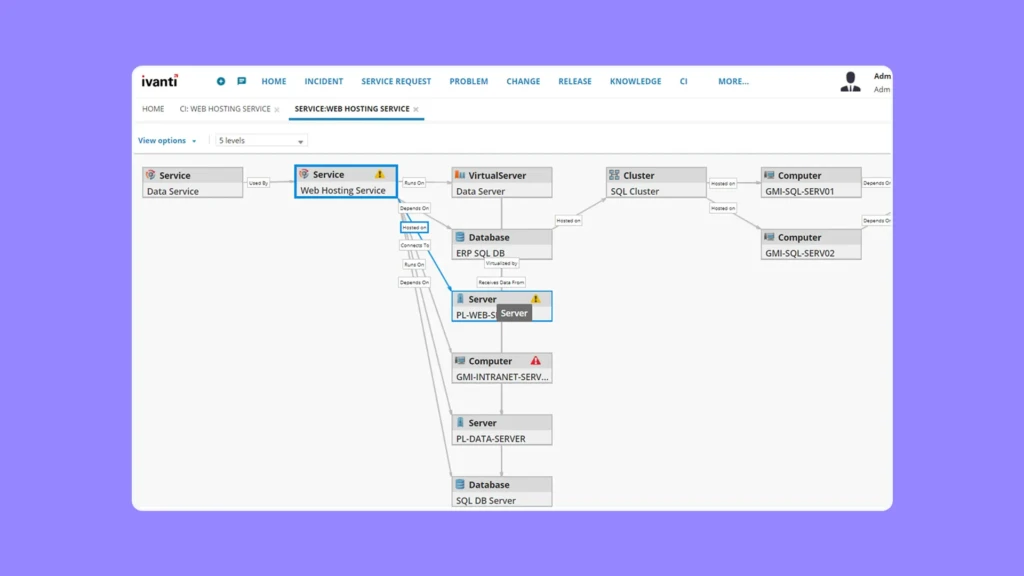The height and width of the screenshot is (576, 1024).
Task: Open the chat bubble icon in header
Action: (241, 82)
